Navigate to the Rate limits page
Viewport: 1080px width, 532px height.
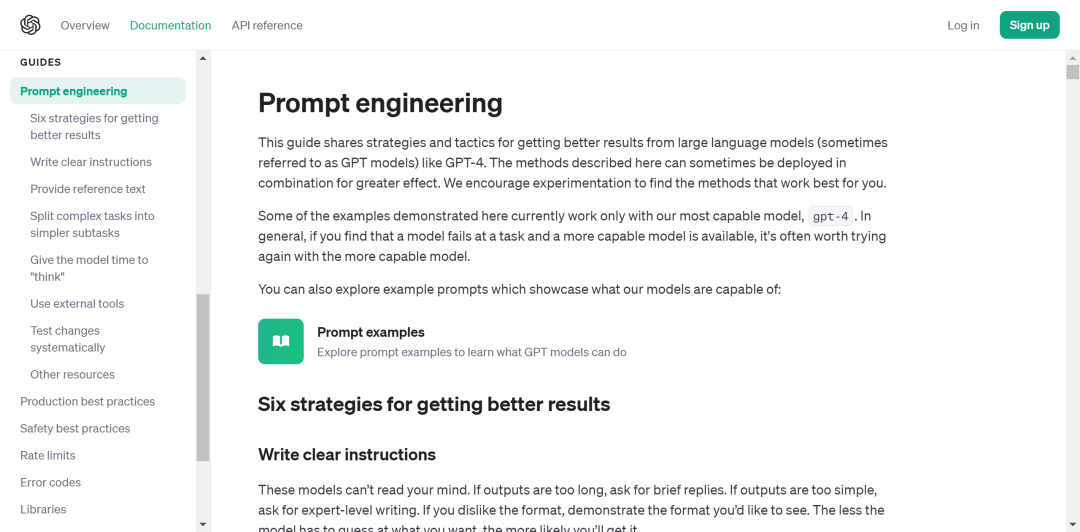[48, 456]
